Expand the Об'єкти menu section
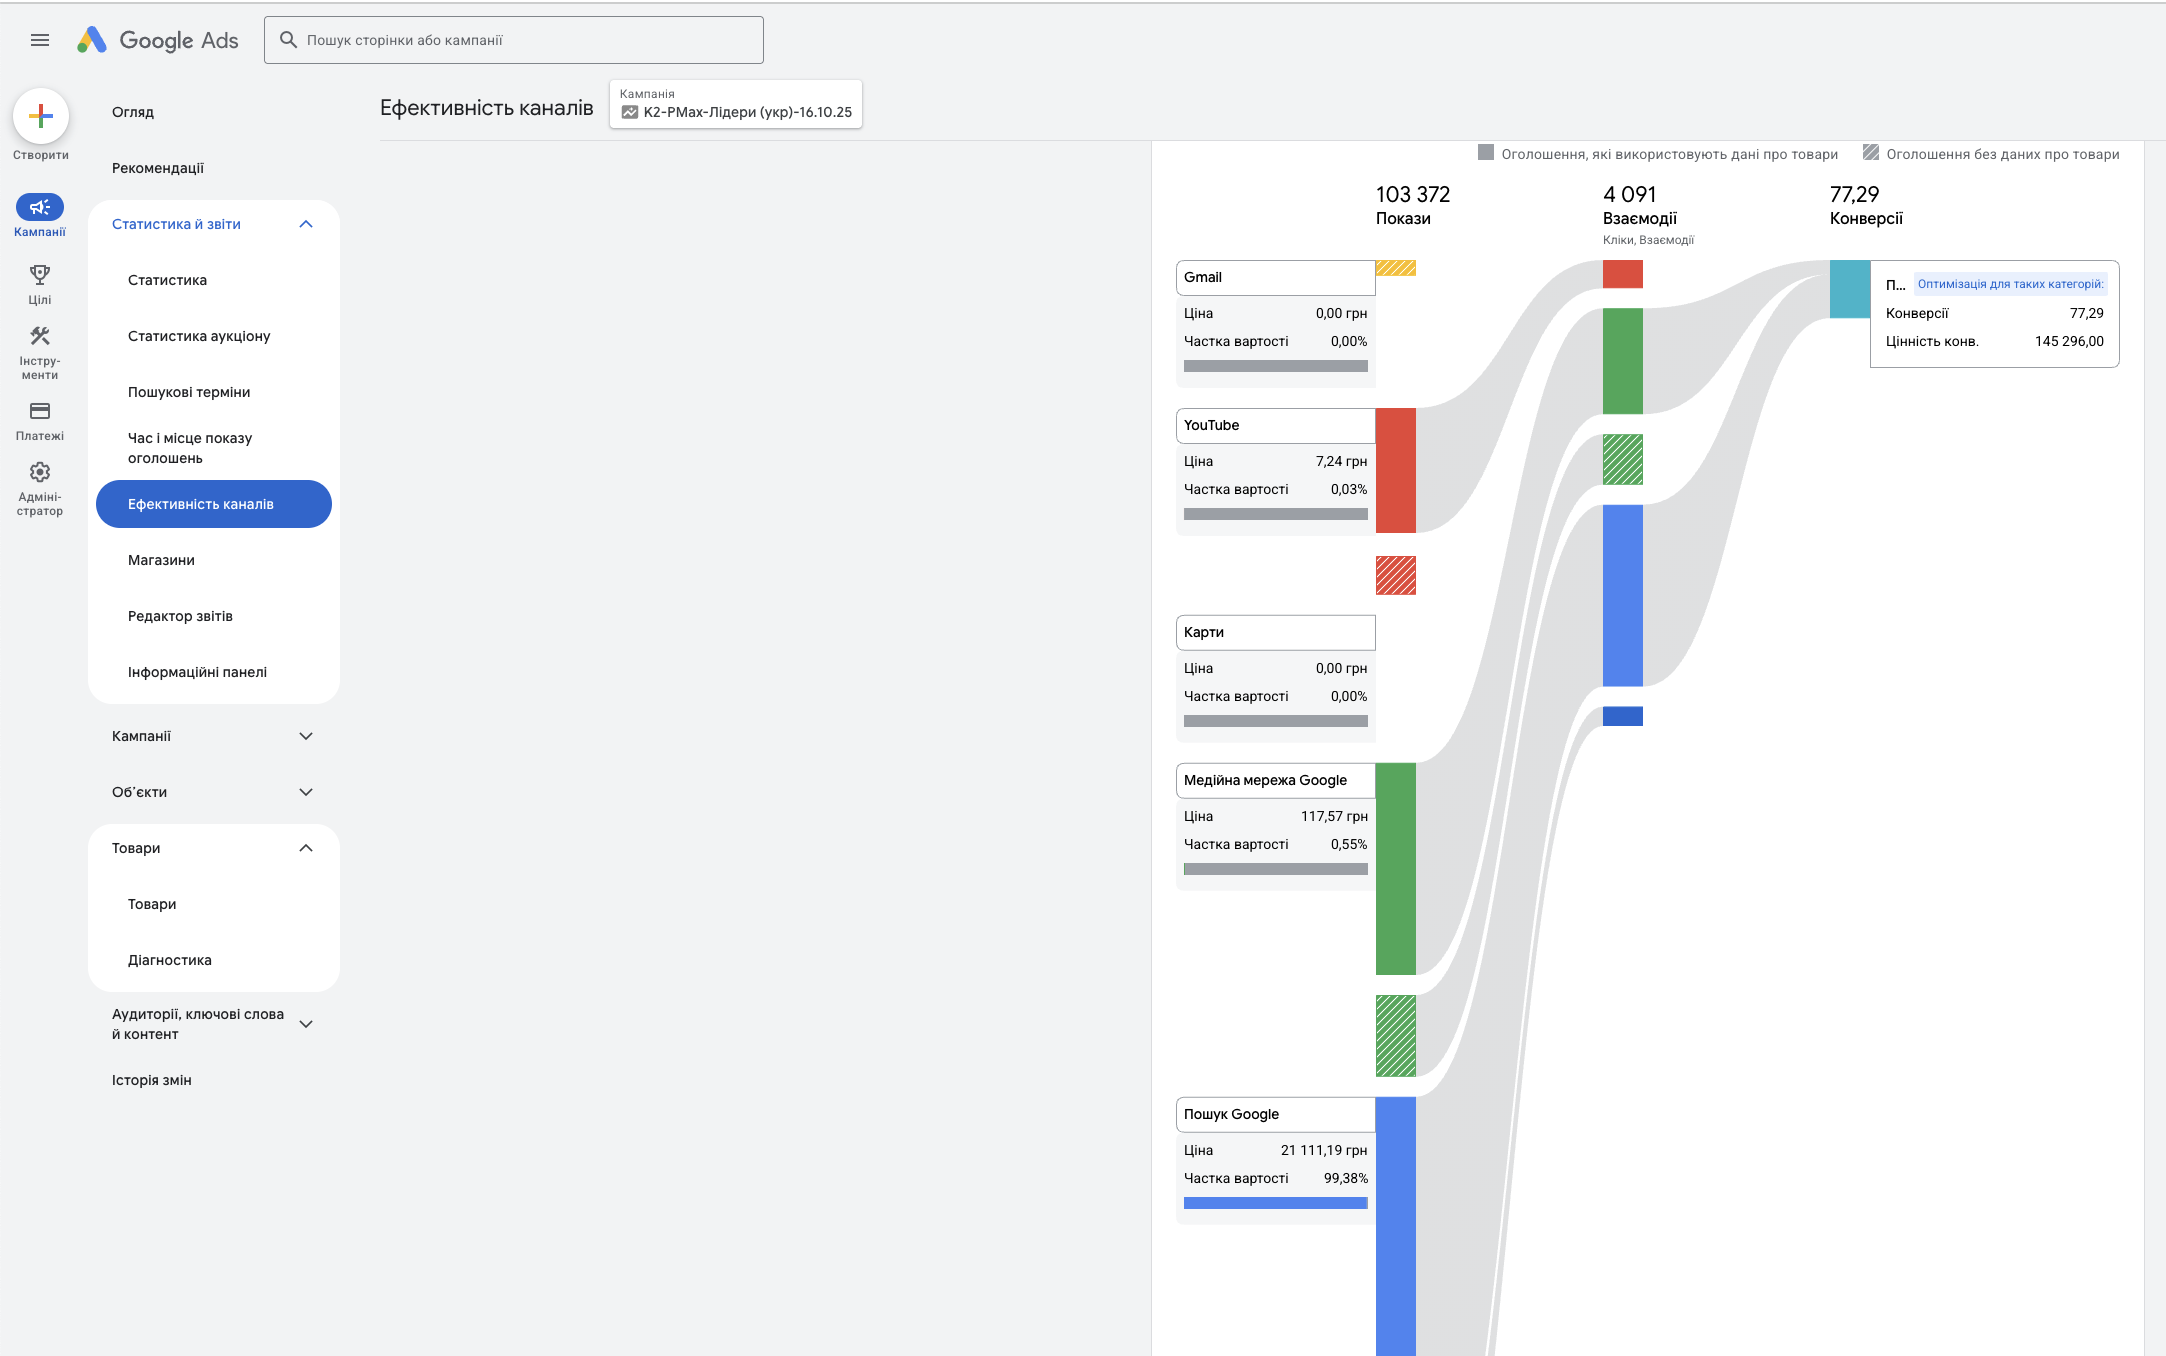Screen dimensions: 2166x1356 tap(306, 792)
